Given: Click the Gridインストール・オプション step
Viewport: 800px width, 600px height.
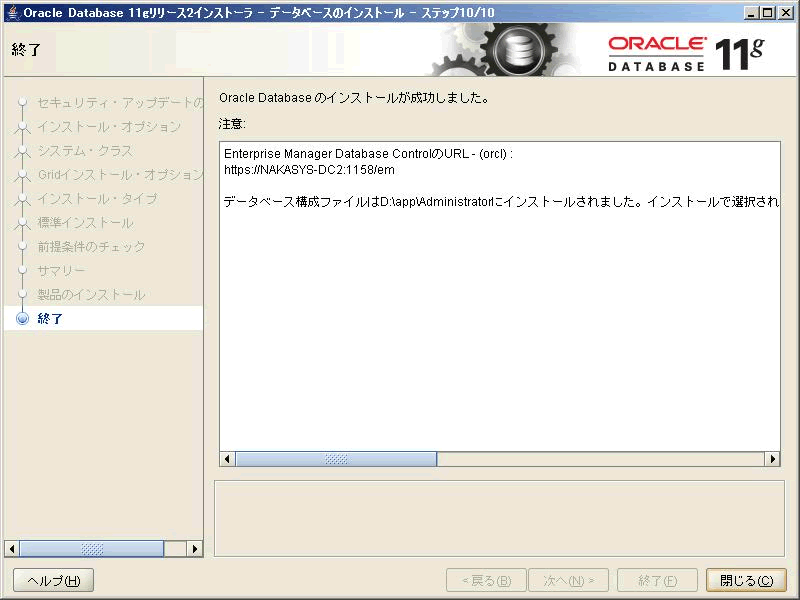Looking at the screenshot, I should tap(120, 175).
